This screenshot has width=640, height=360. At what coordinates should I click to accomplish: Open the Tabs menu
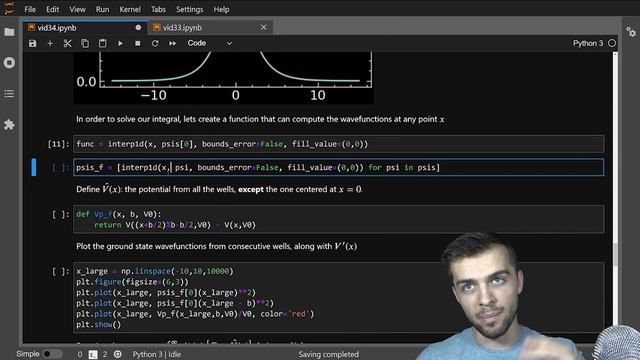158,9
